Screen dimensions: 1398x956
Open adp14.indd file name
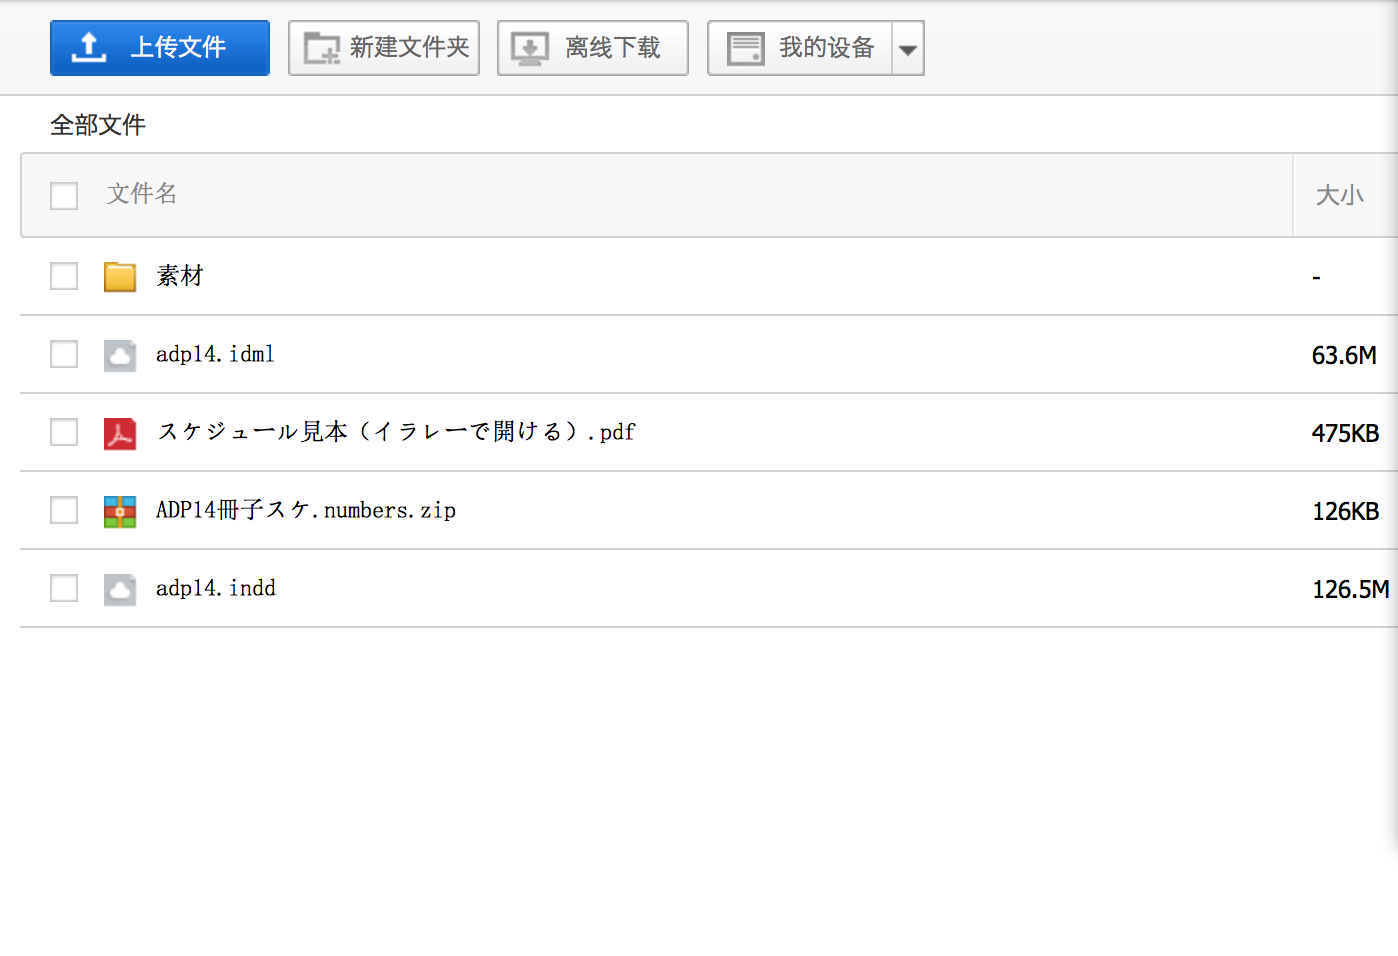click(216, 588)
